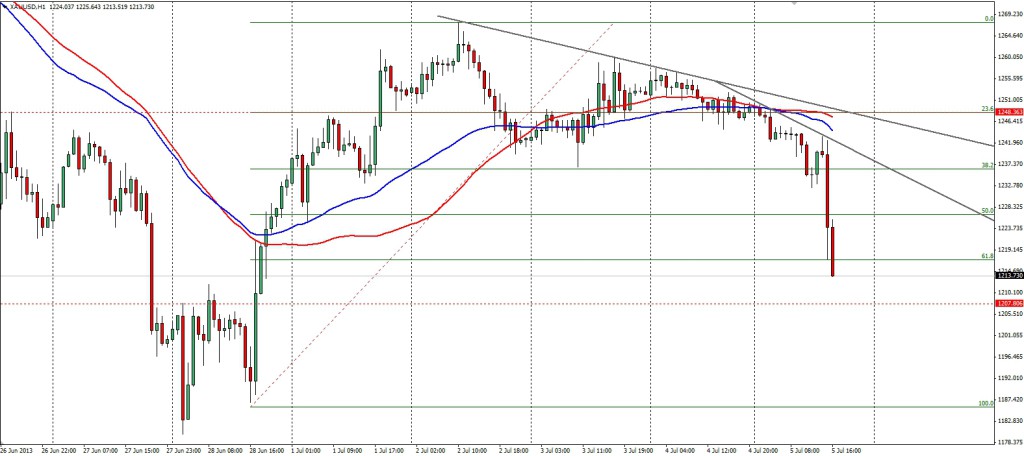Click the chart shift triangle marker at top
The width and height of the screenshot is (1024, 456).
796,4
